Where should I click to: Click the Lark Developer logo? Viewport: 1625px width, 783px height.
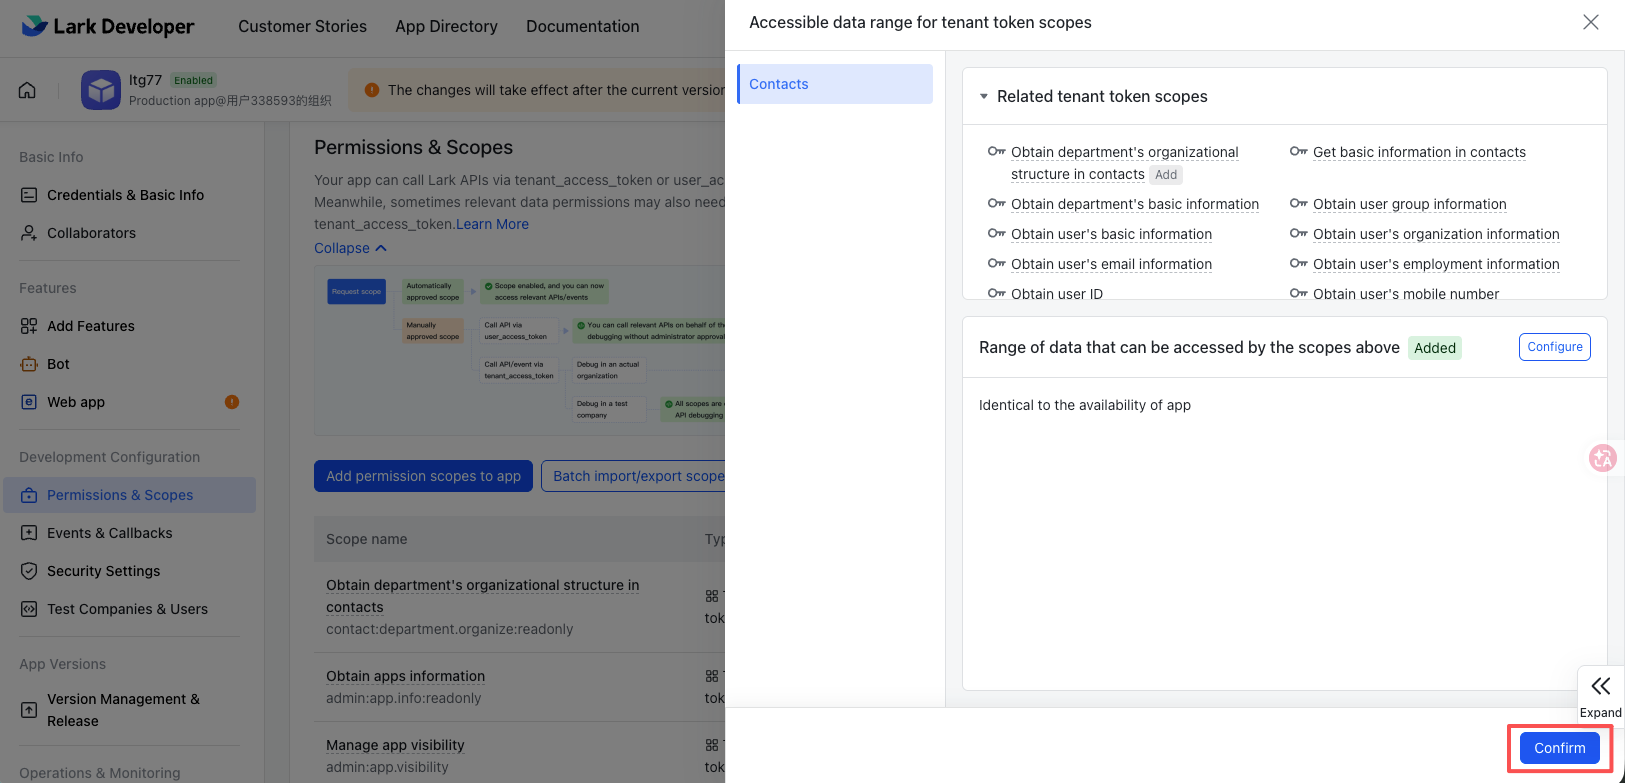[108, 26]
